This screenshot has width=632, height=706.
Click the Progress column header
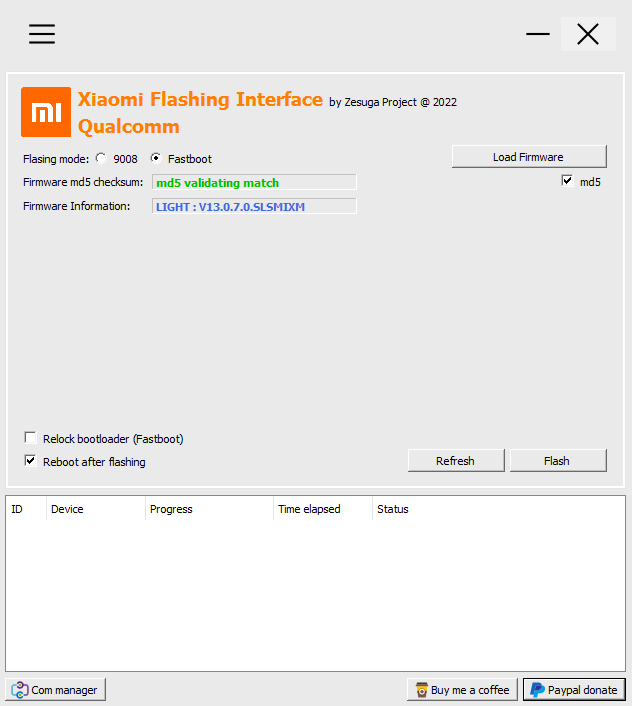(x=209, y=509)
